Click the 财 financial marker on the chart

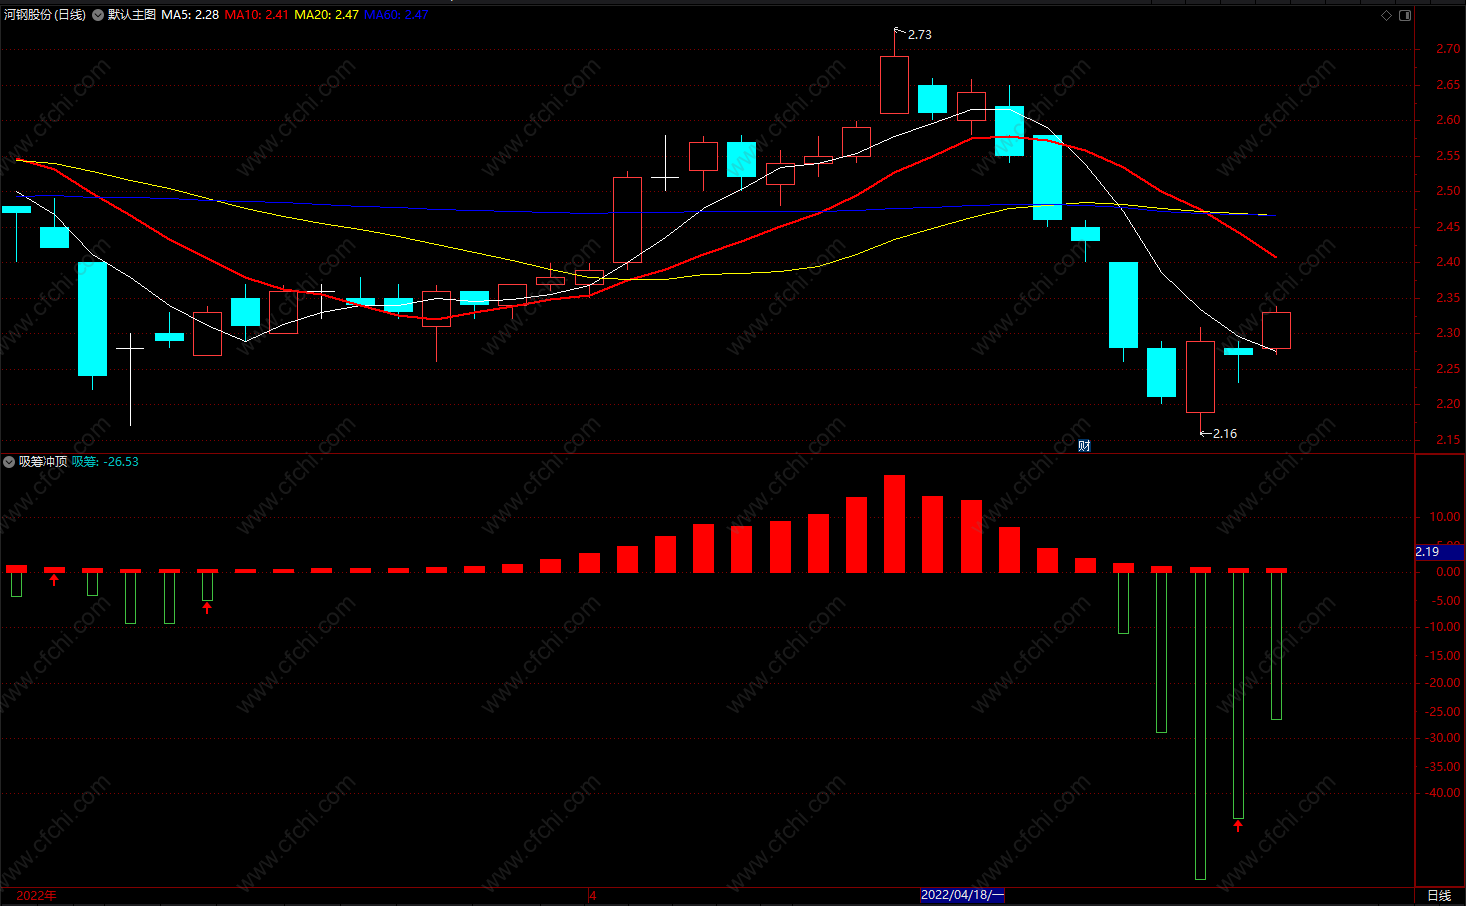[x=1084, y=446]
